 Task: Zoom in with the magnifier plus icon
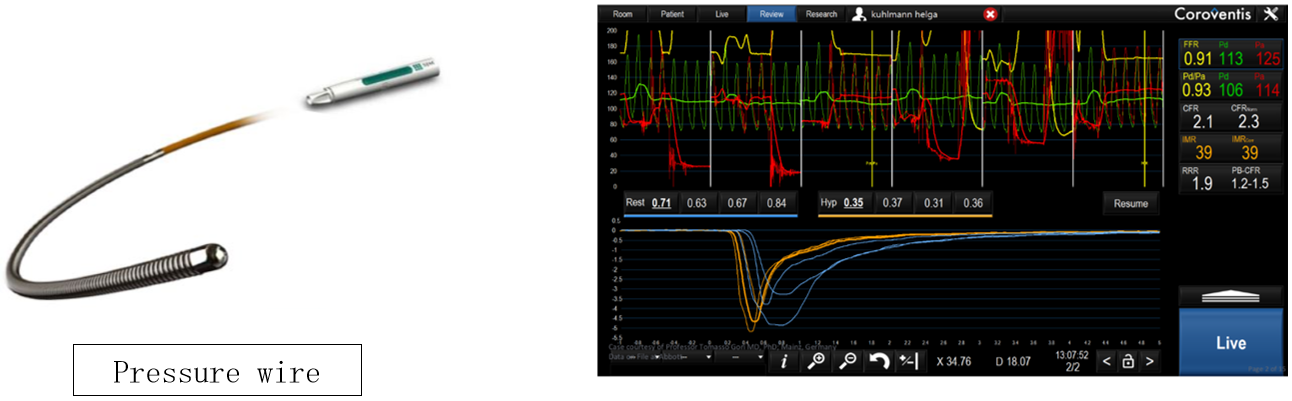(817, 361)
